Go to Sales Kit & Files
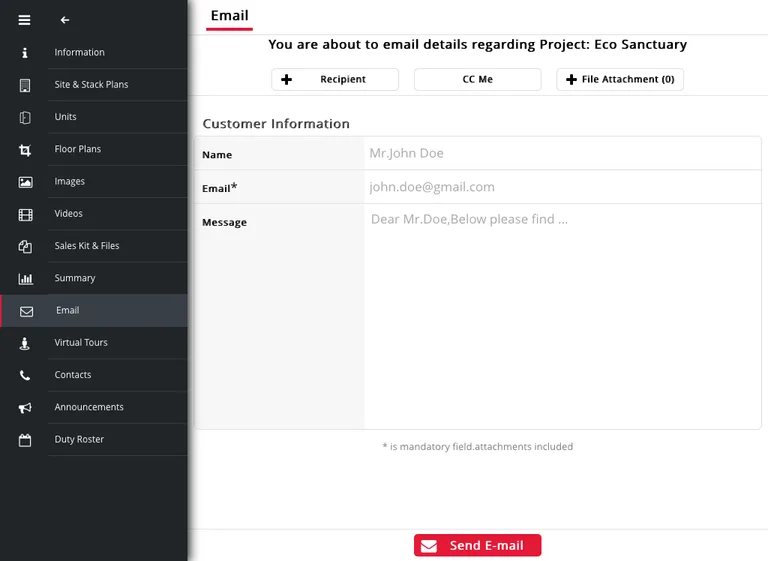This screenshot has height=561, width=768. [87, 246]
